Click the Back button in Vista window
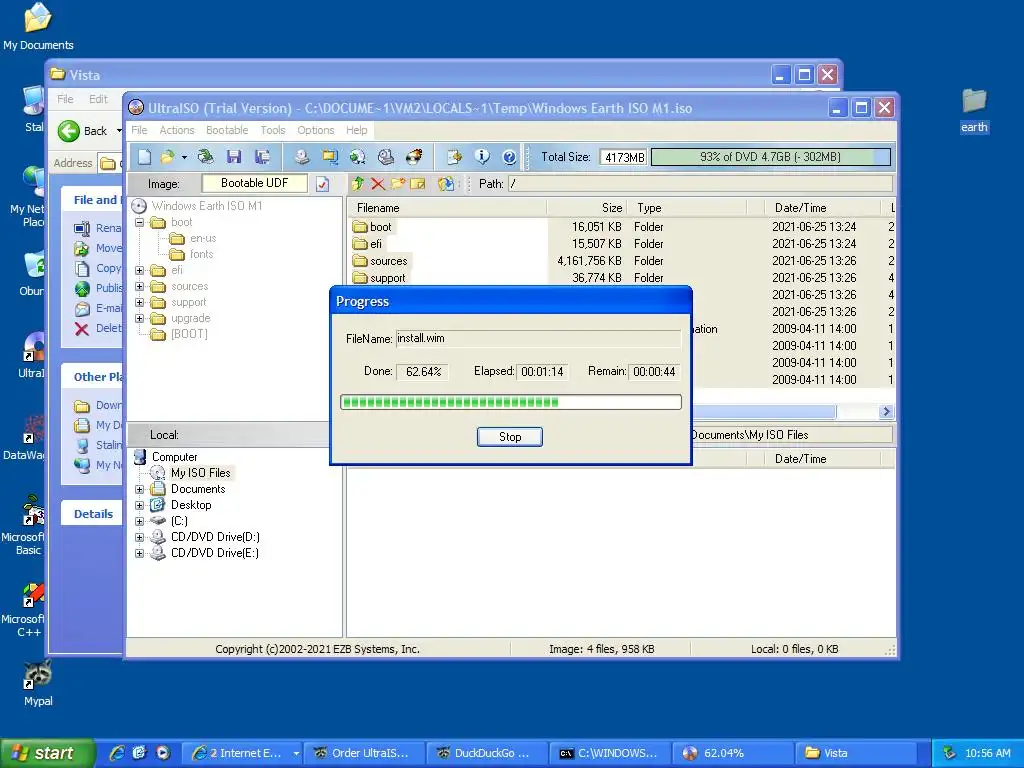Screen dimensions: 1024x768 click(x=83, y=131)
